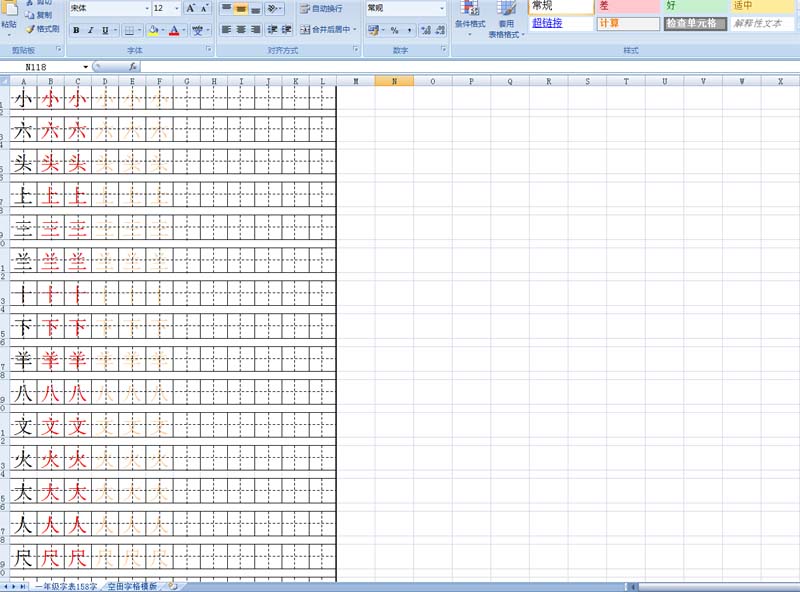
Task: Toggle wrap text (自动换行)
Action: 321,8
